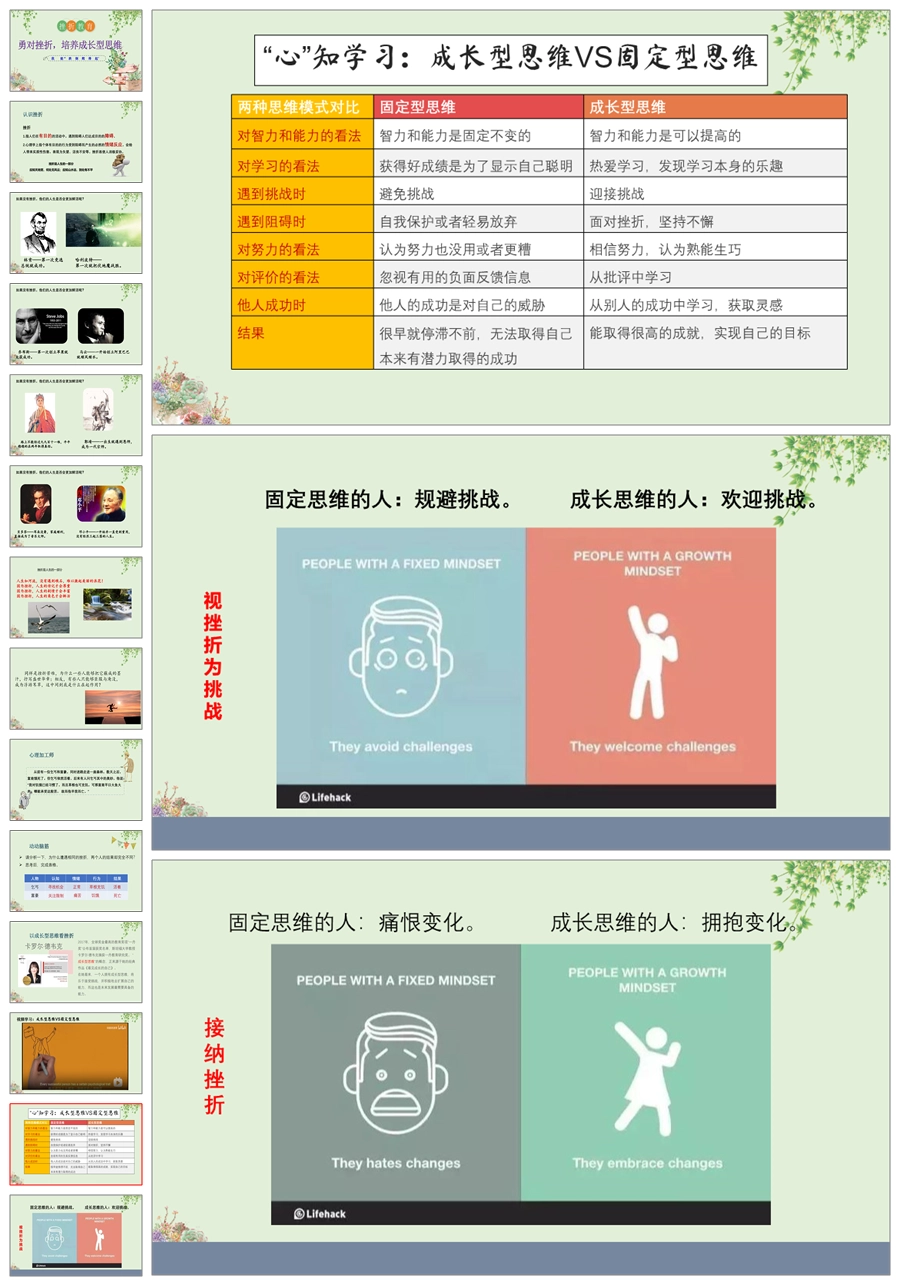The width and height of the screenshot is (900, 1286).
Task: Click the slide title “心”知学习 text box
Action: [x=510, y=58]
